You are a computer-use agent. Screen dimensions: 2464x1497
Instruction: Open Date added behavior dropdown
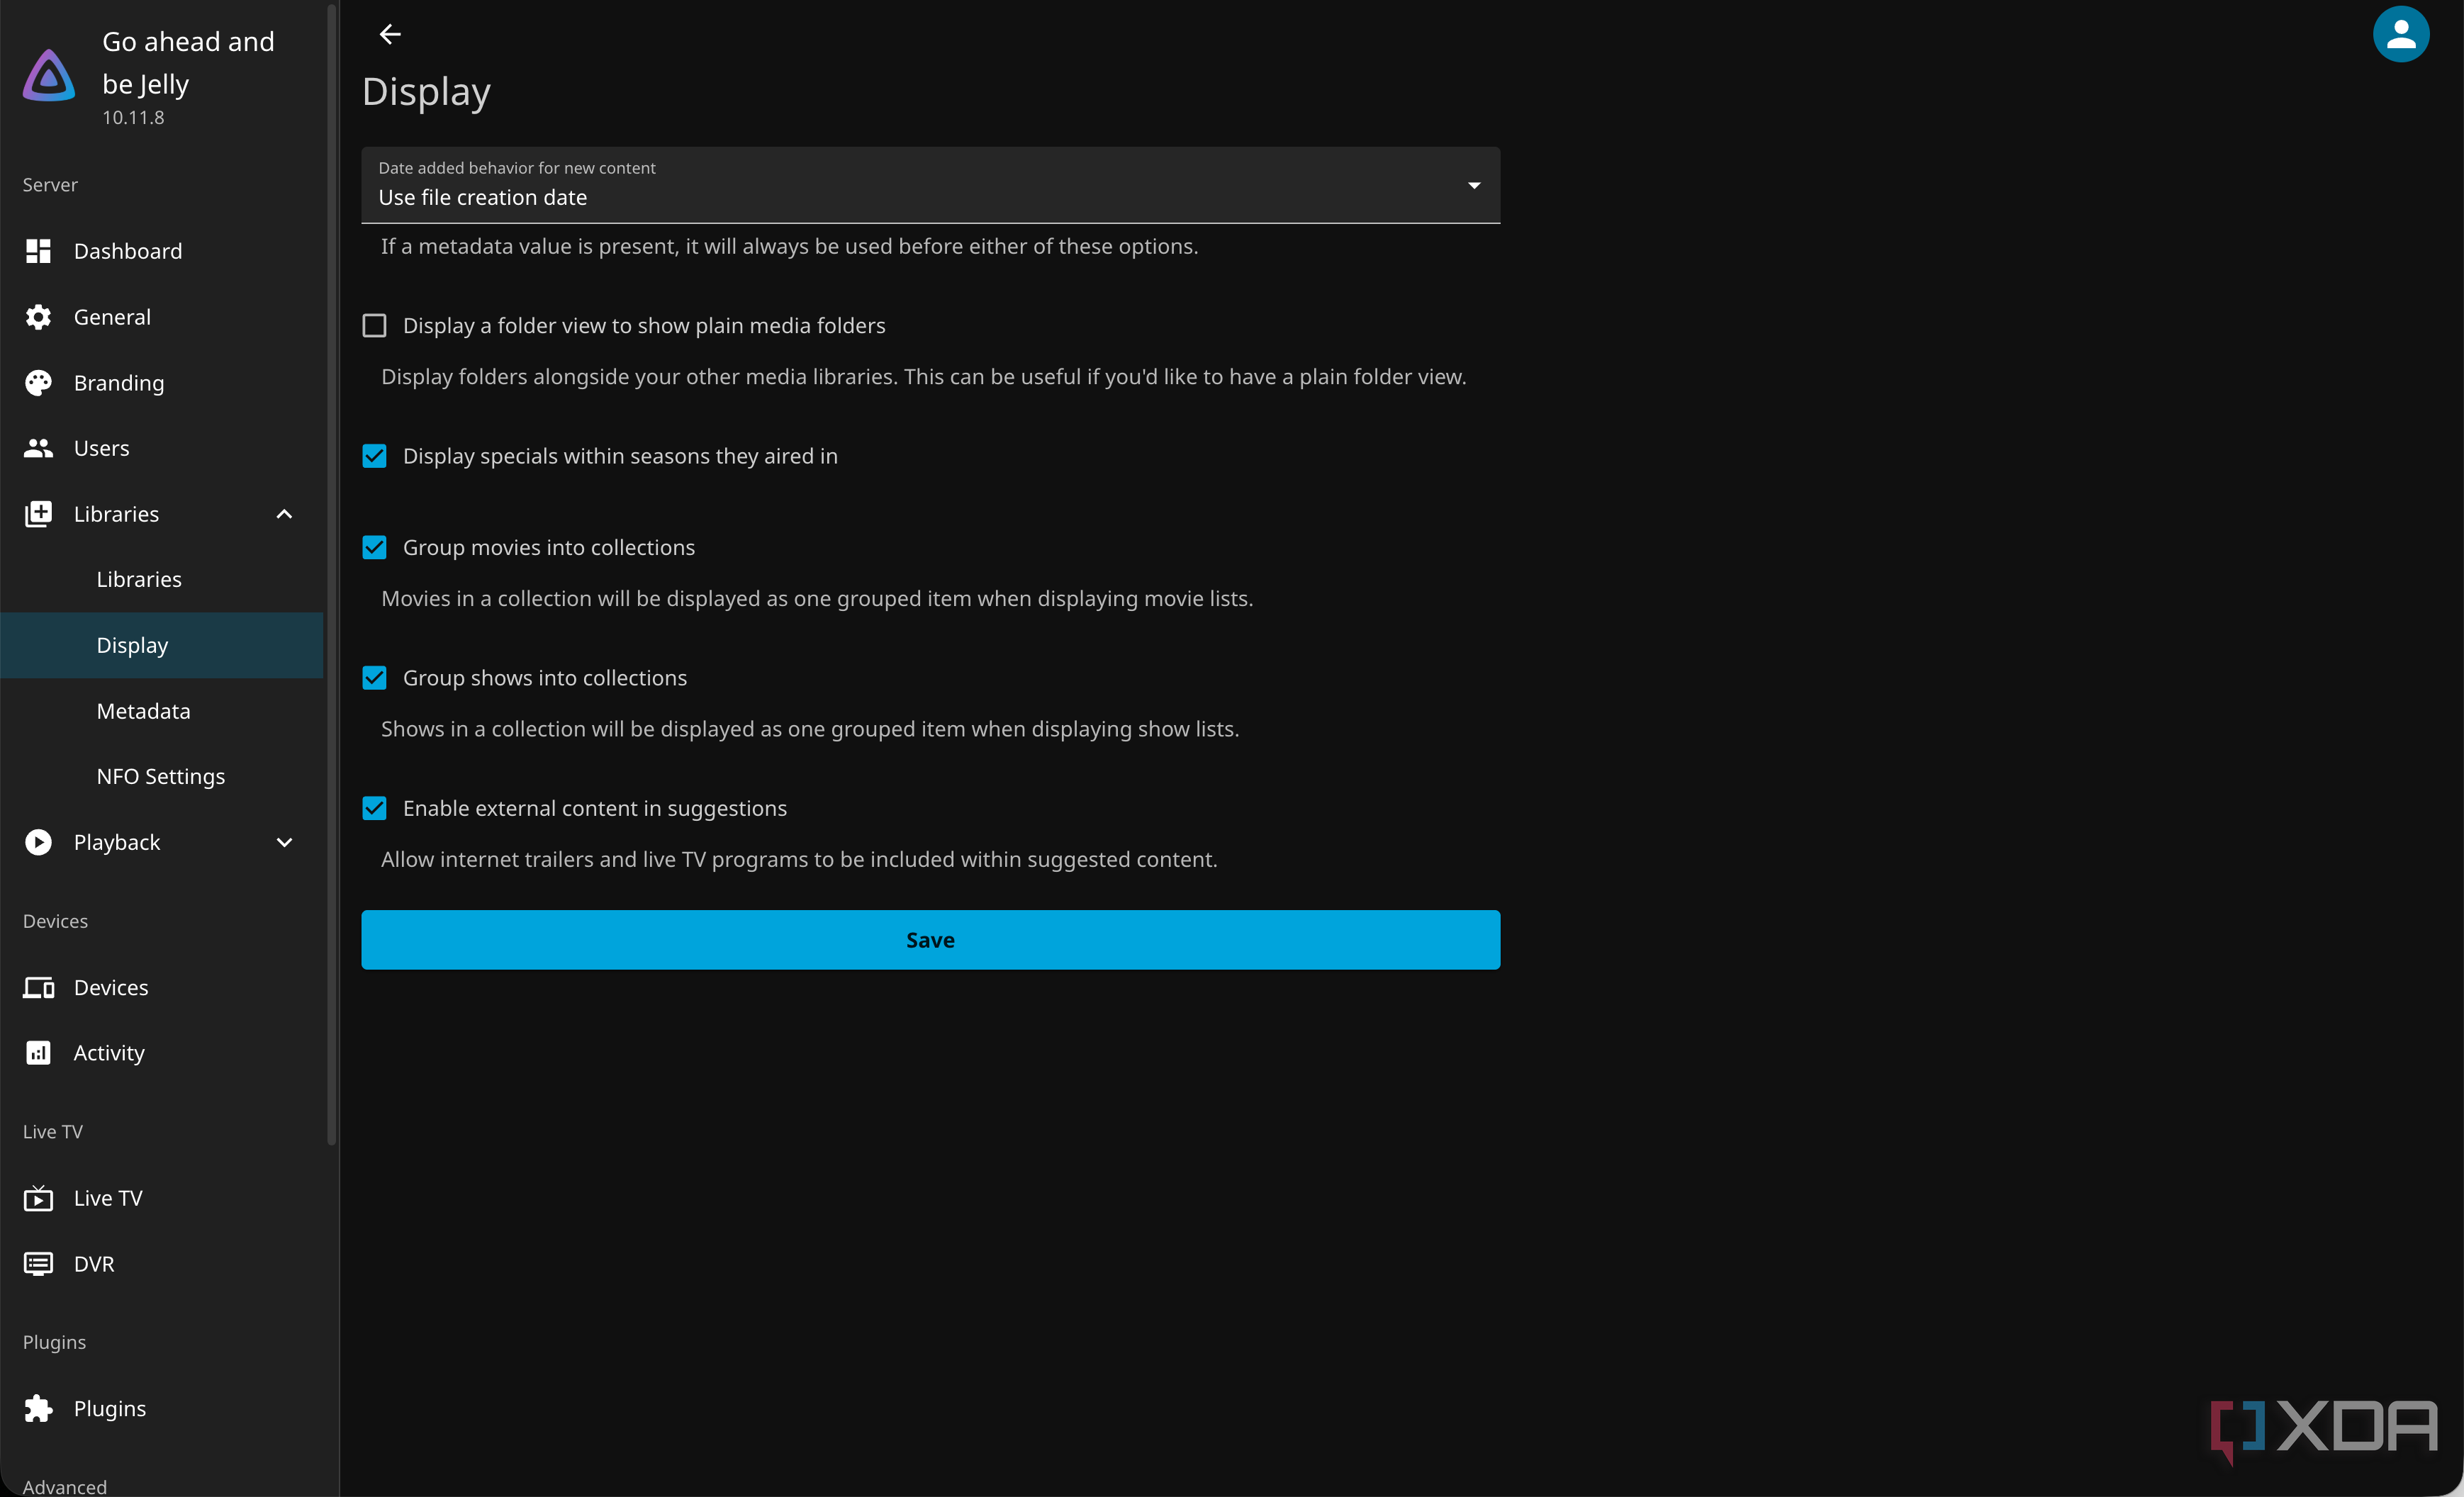click(x=930, y=185)
